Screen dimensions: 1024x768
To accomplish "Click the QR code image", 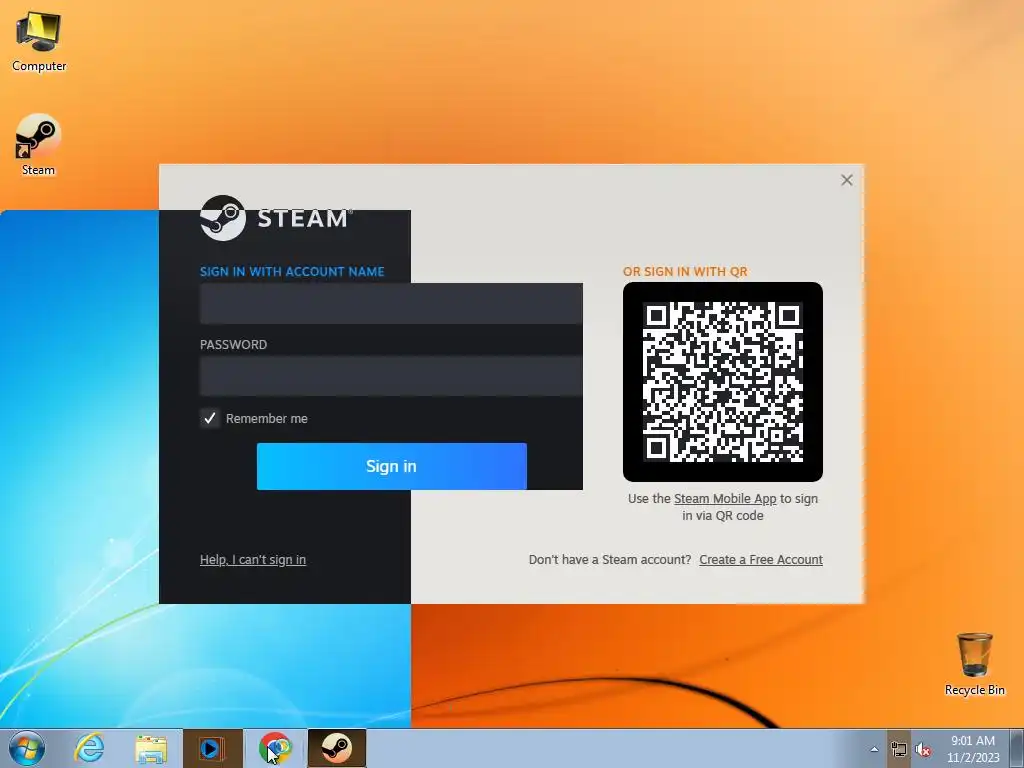I will pyautogui.click(x=723, y=382).
